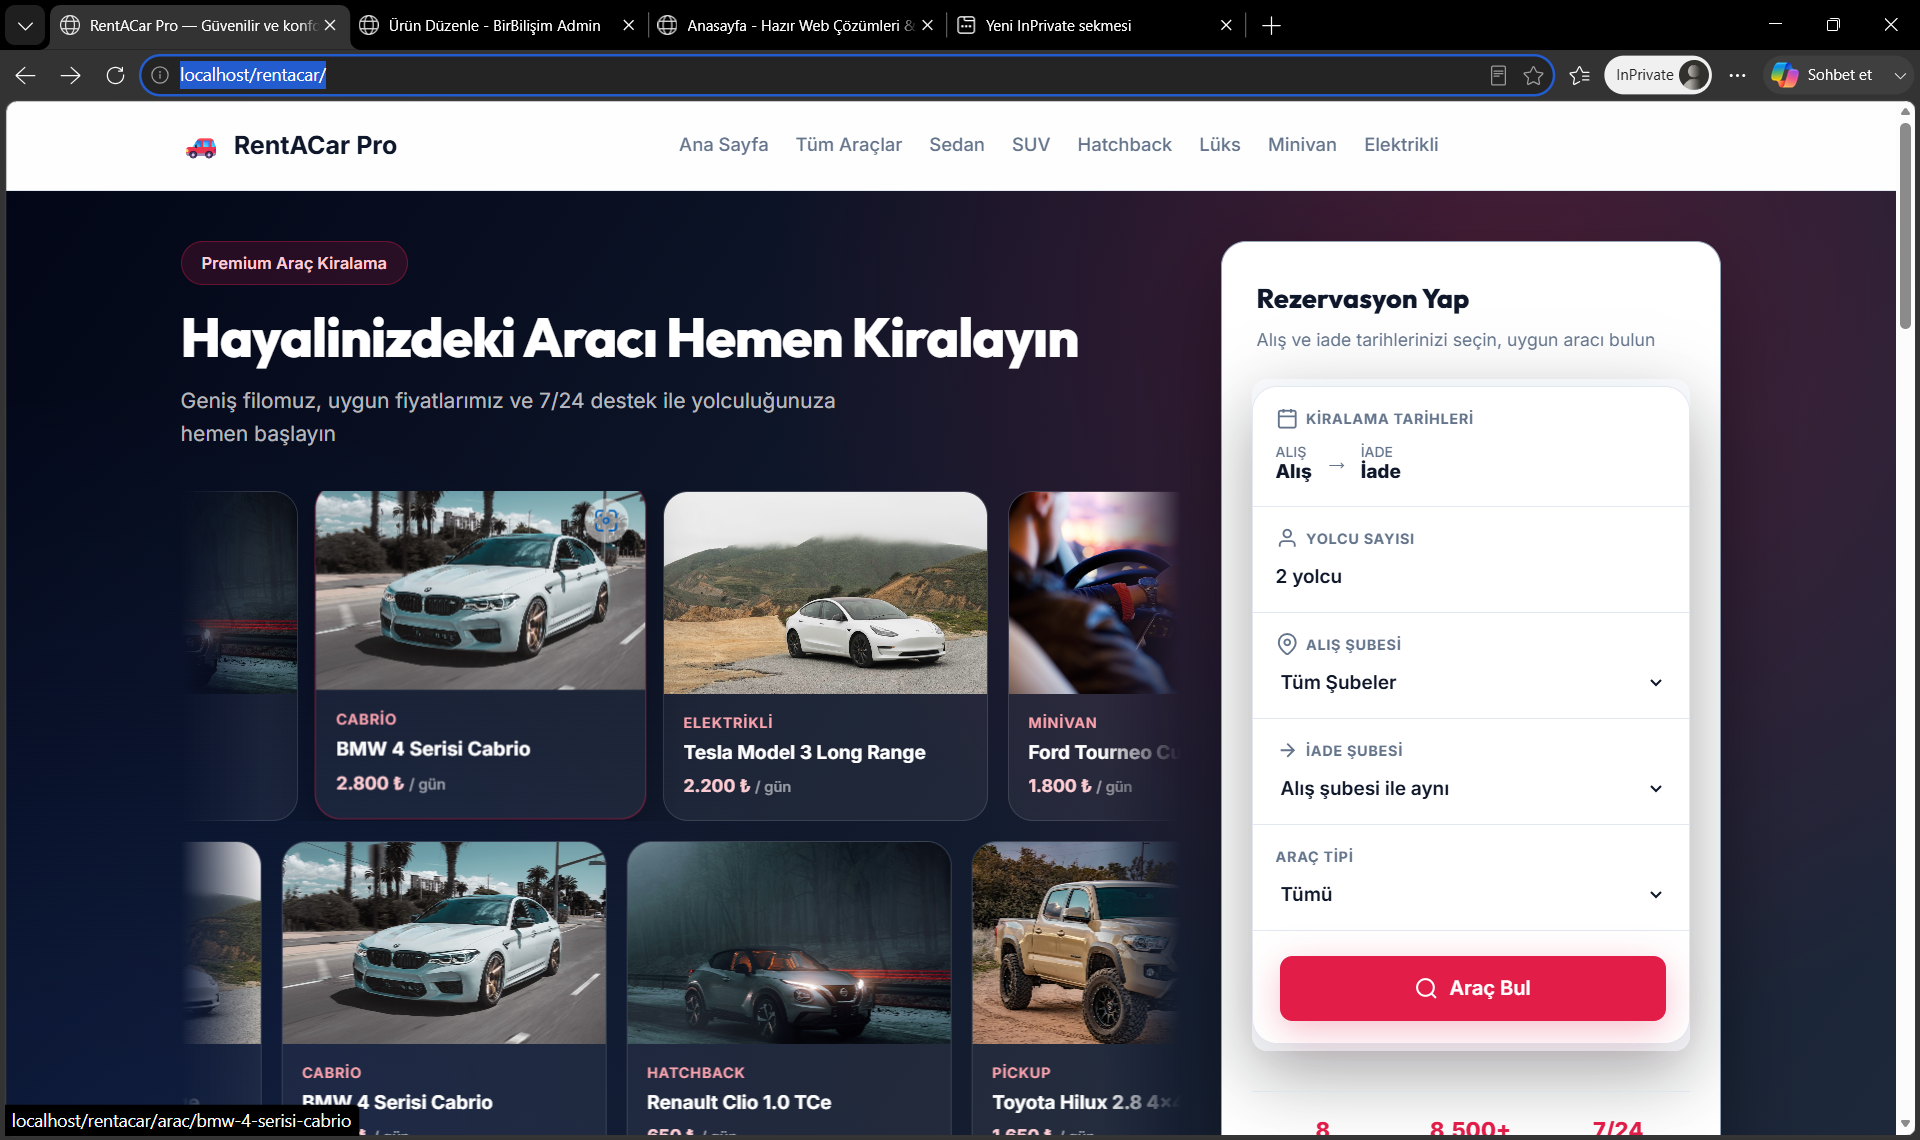
Task: Select the İade return date field
Action: 1380,463
